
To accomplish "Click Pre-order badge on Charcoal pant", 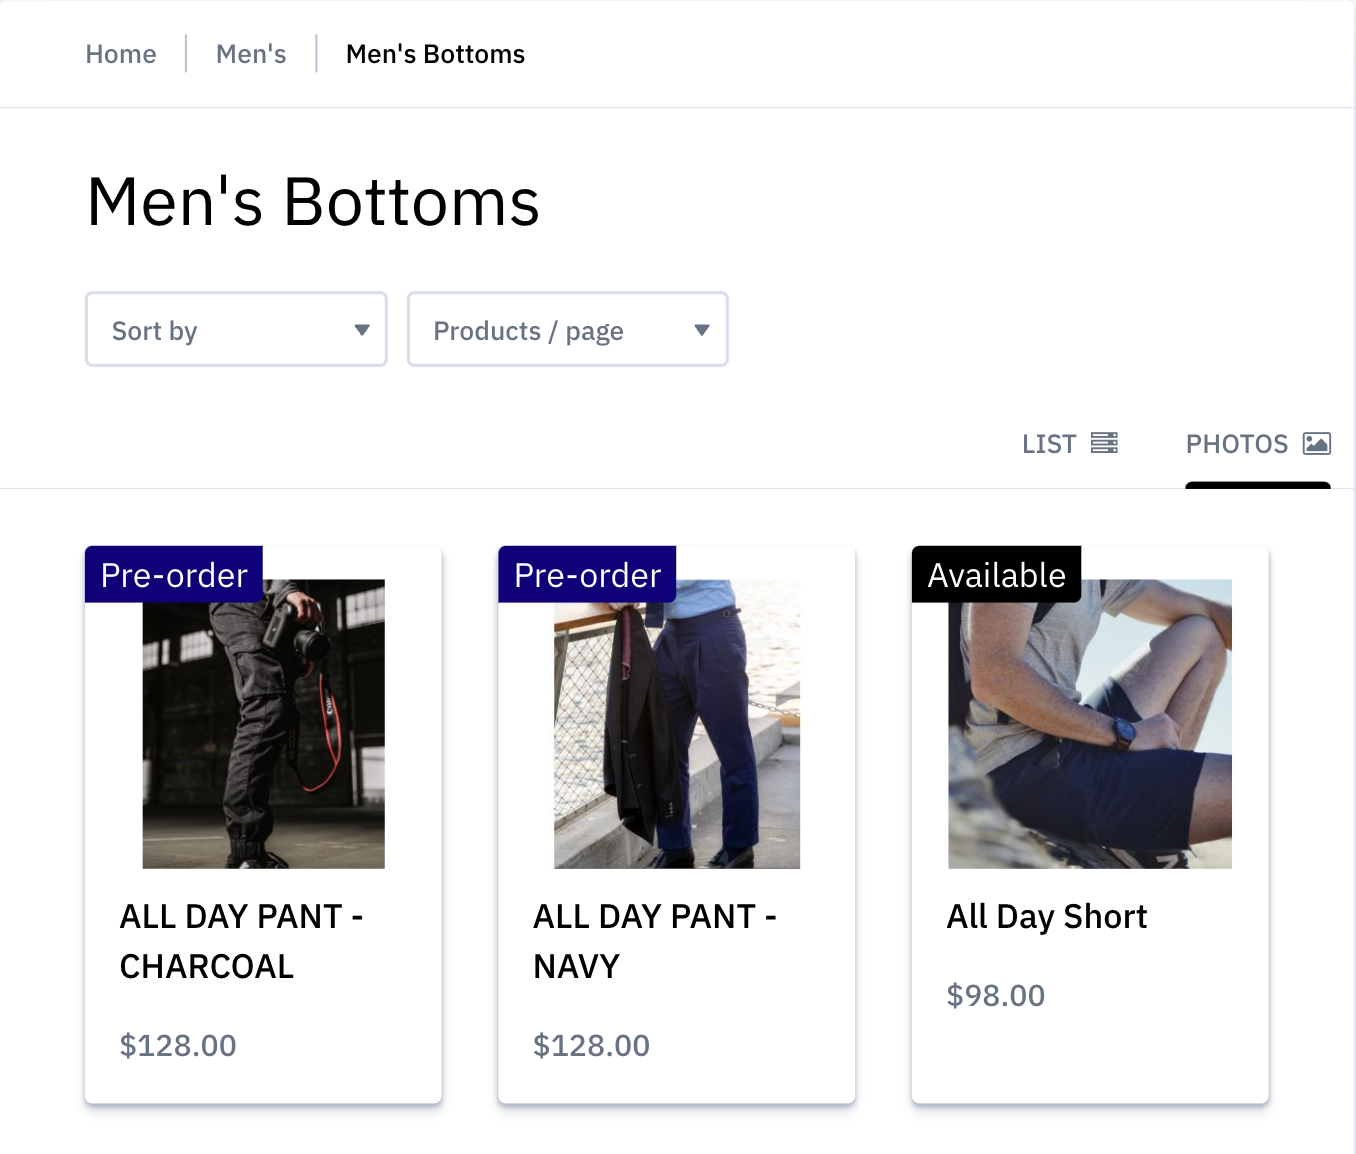I will (x=174, y=575).
